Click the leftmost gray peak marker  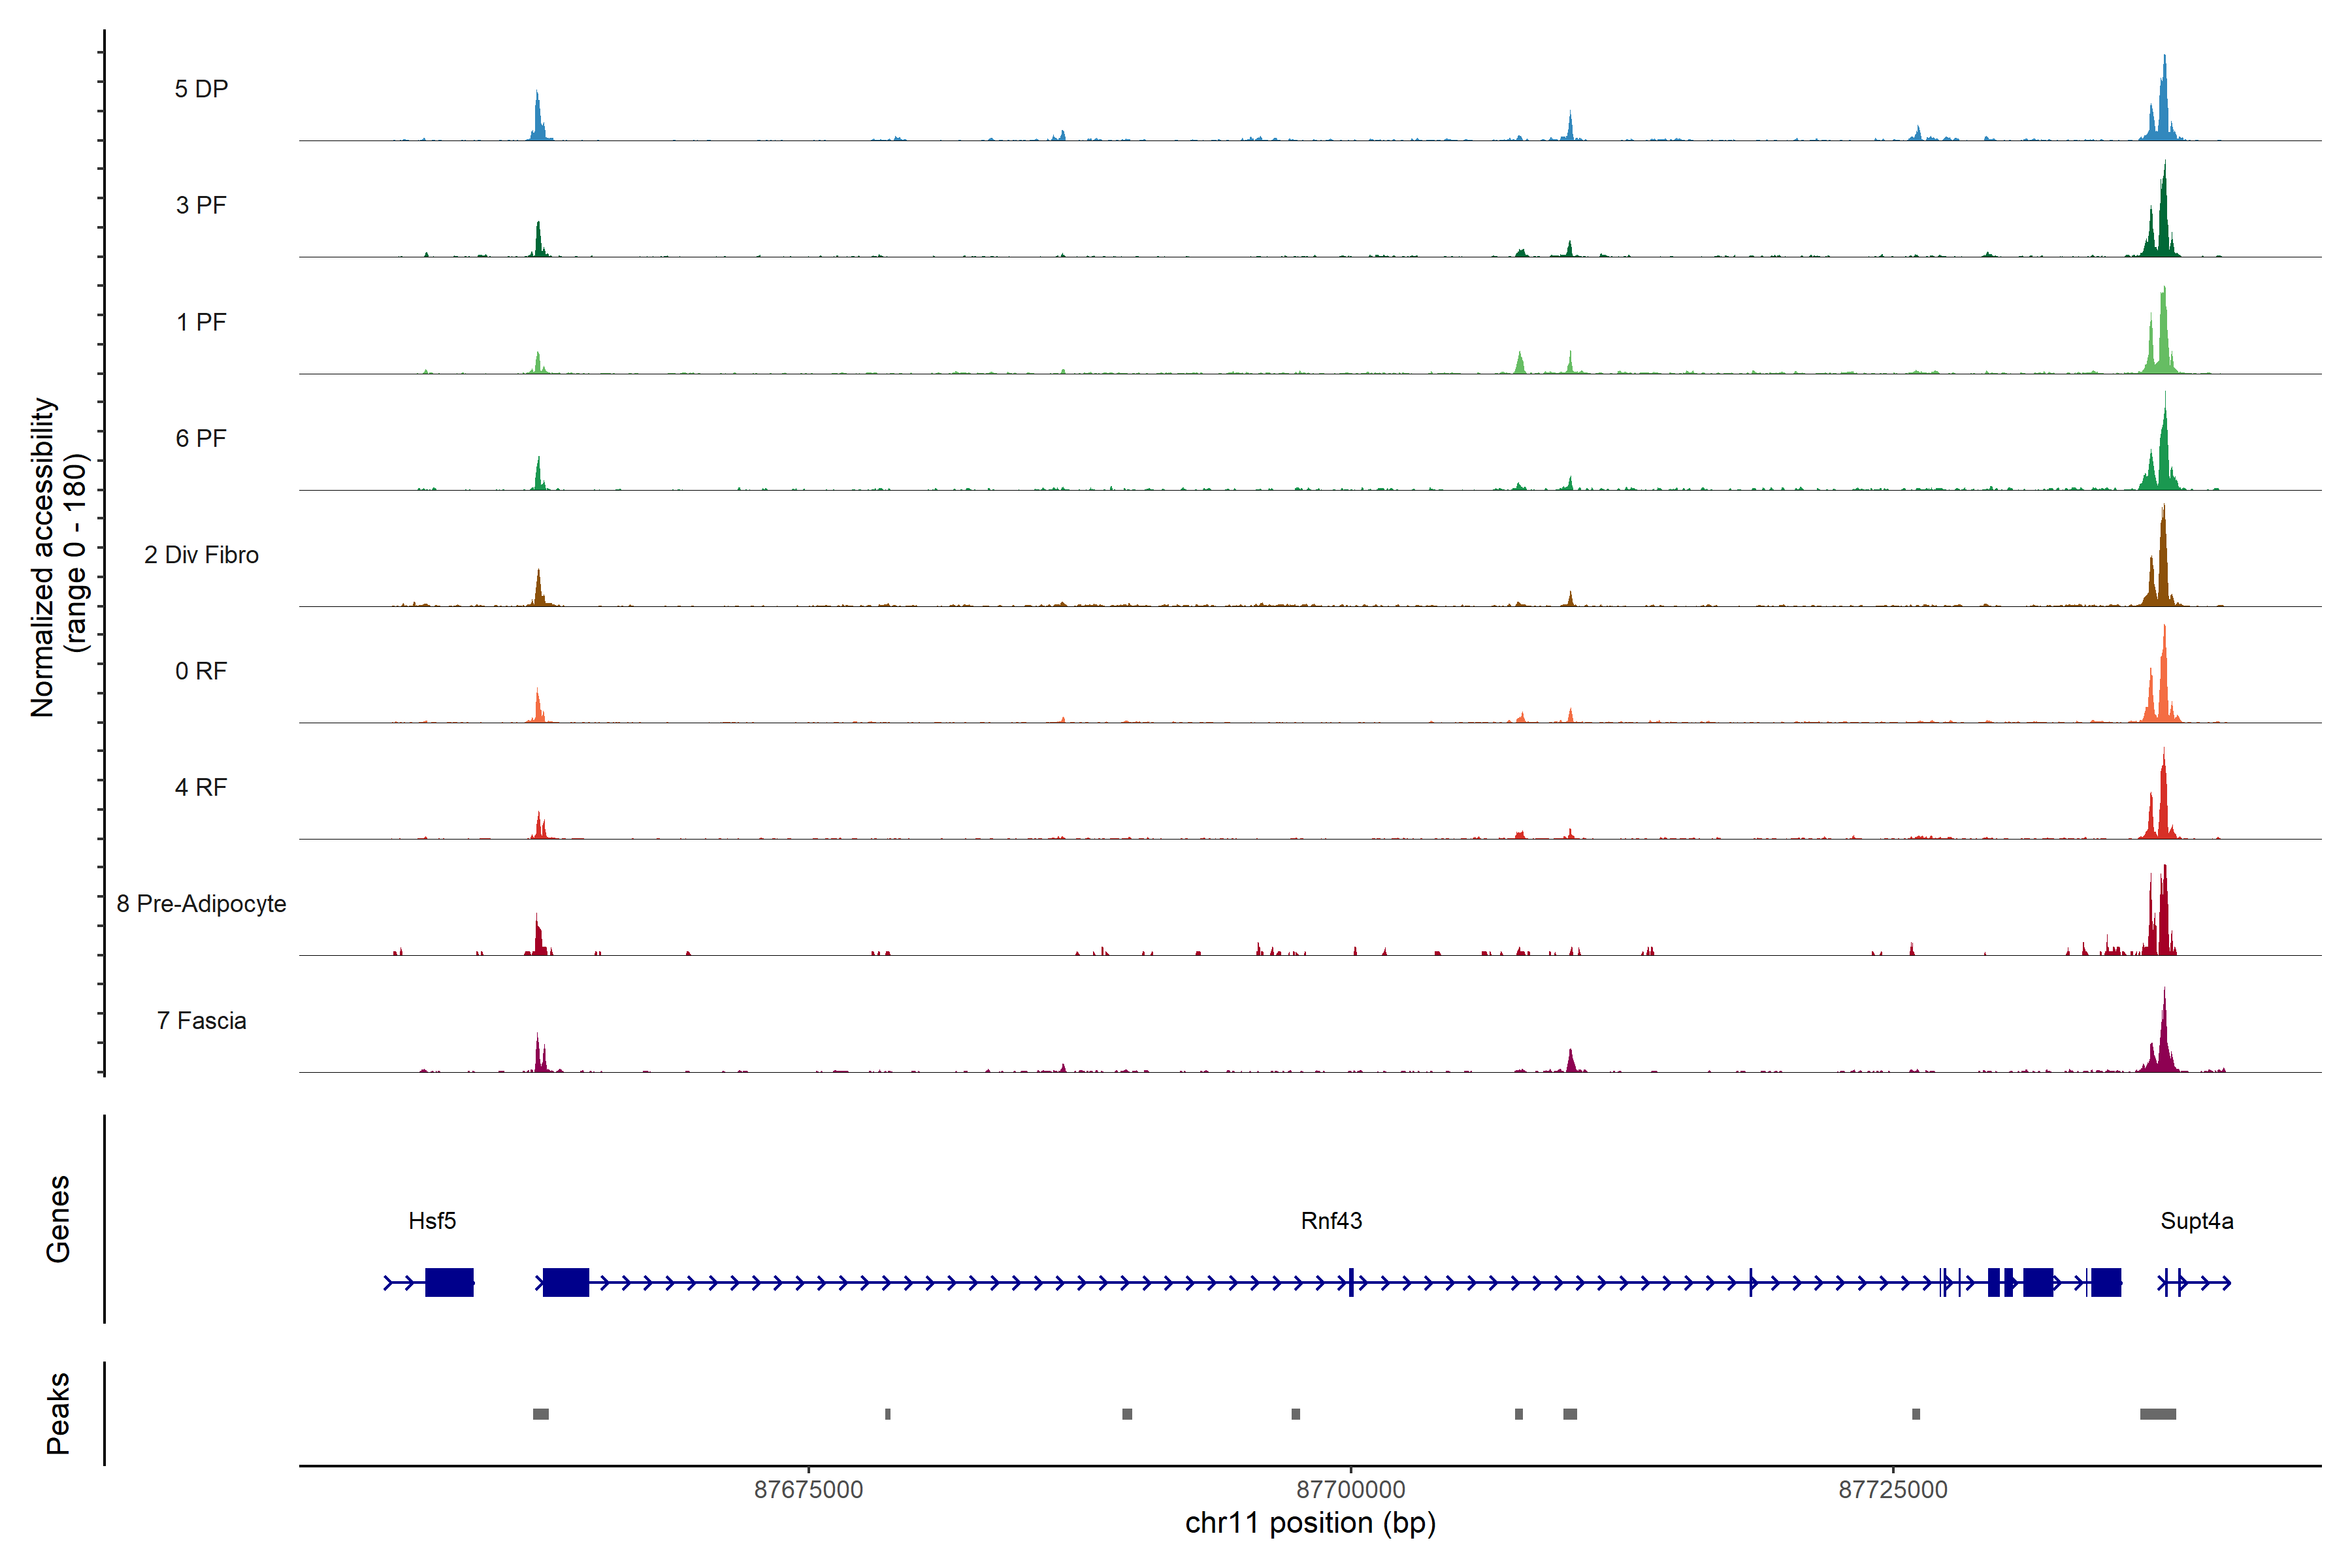[541, 1414]
